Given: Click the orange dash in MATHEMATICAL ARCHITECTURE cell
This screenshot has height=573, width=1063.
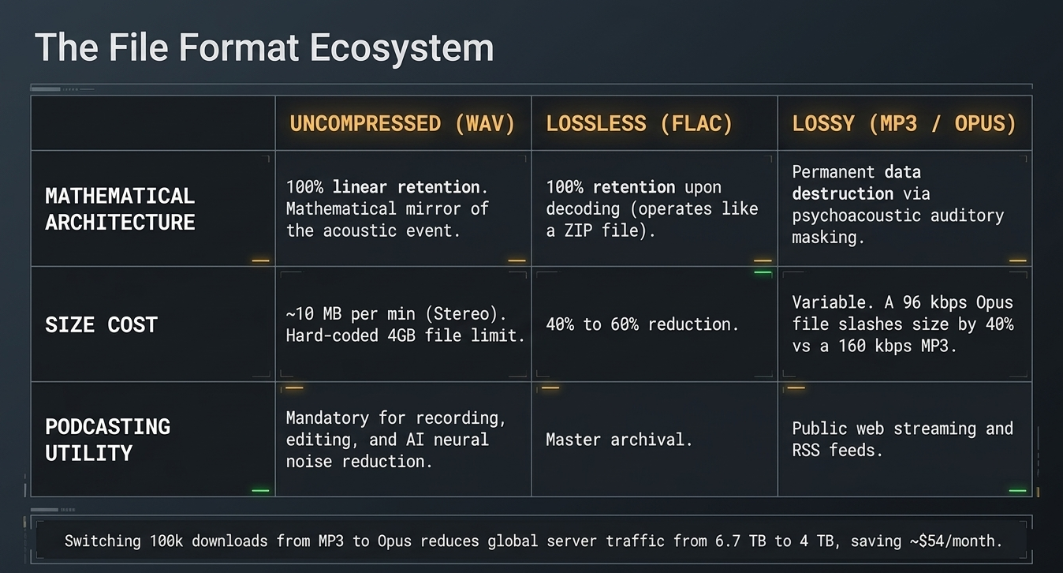Looking at the screenshot, I should point(260,260).
